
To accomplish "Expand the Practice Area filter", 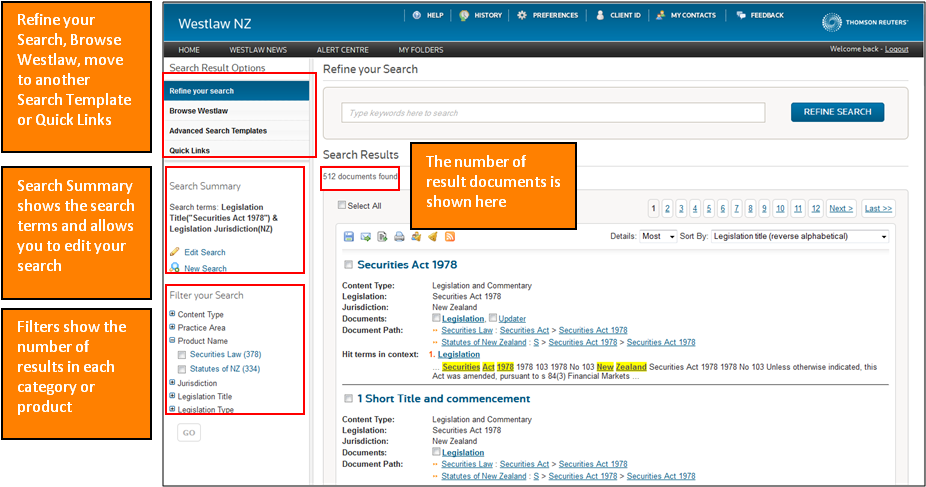I will pyautogui.click(x=172, y=327).
